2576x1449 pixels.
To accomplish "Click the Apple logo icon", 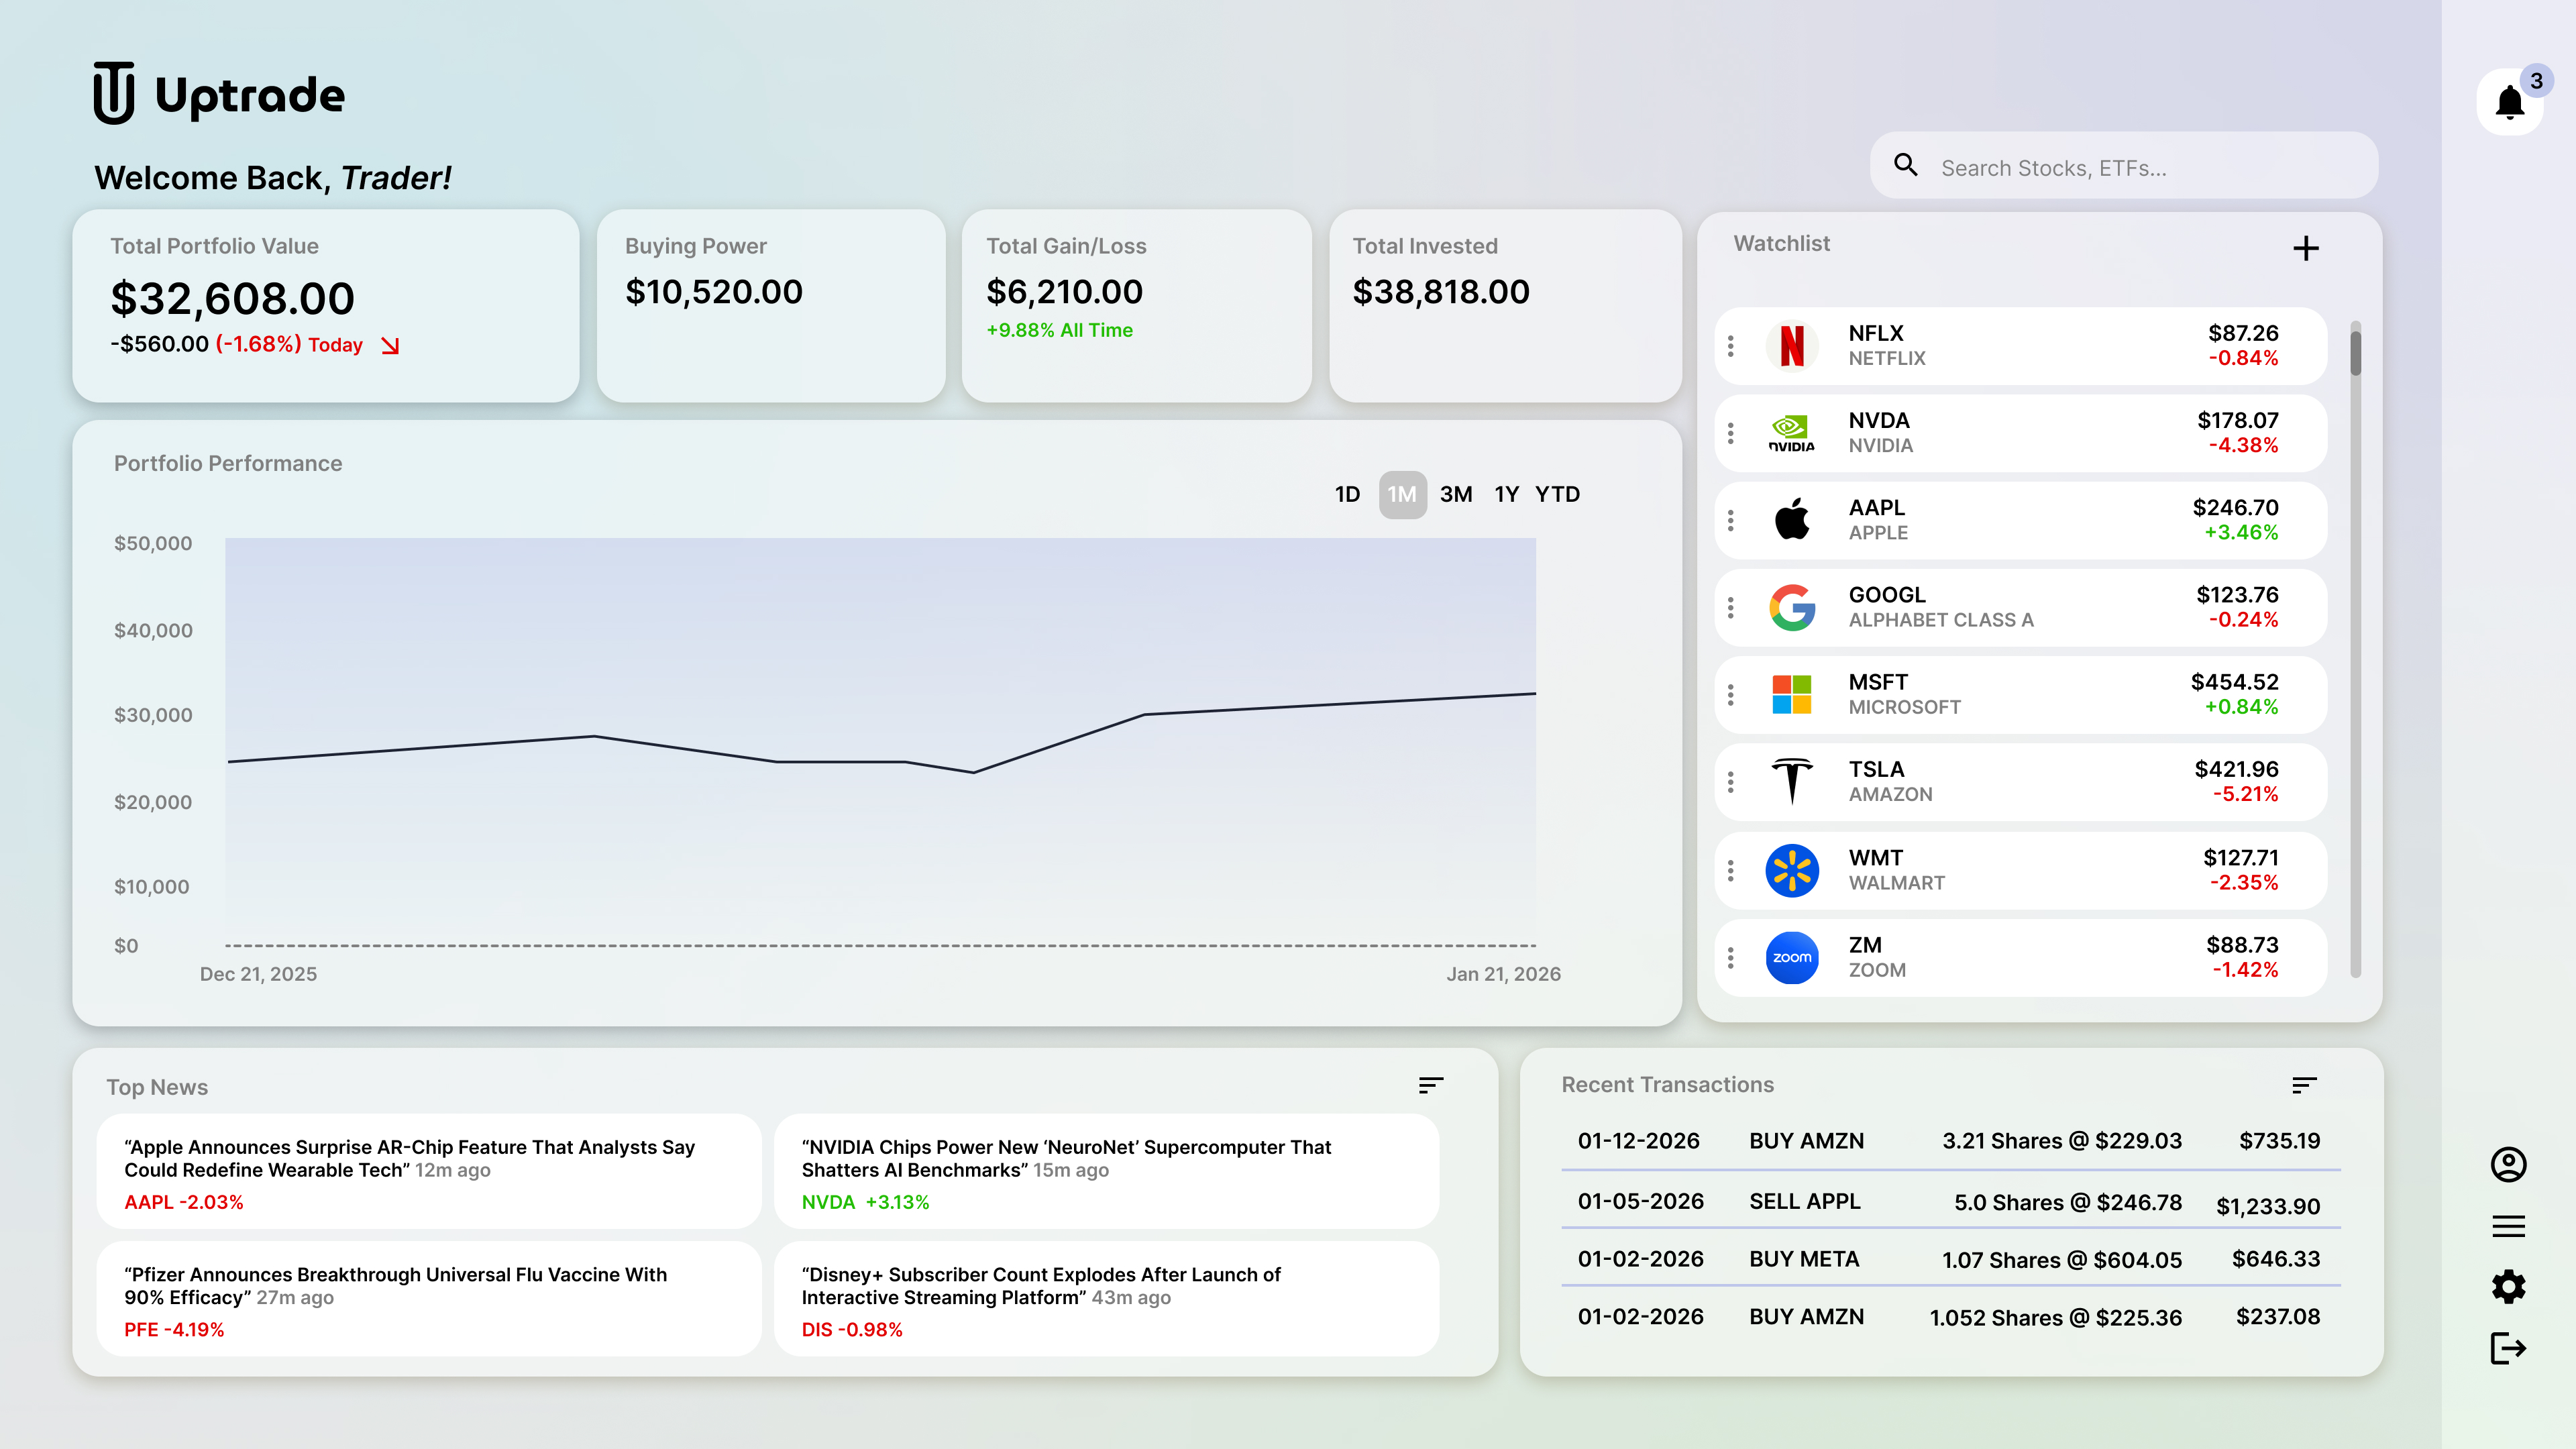I will (x=1792, y=520).
